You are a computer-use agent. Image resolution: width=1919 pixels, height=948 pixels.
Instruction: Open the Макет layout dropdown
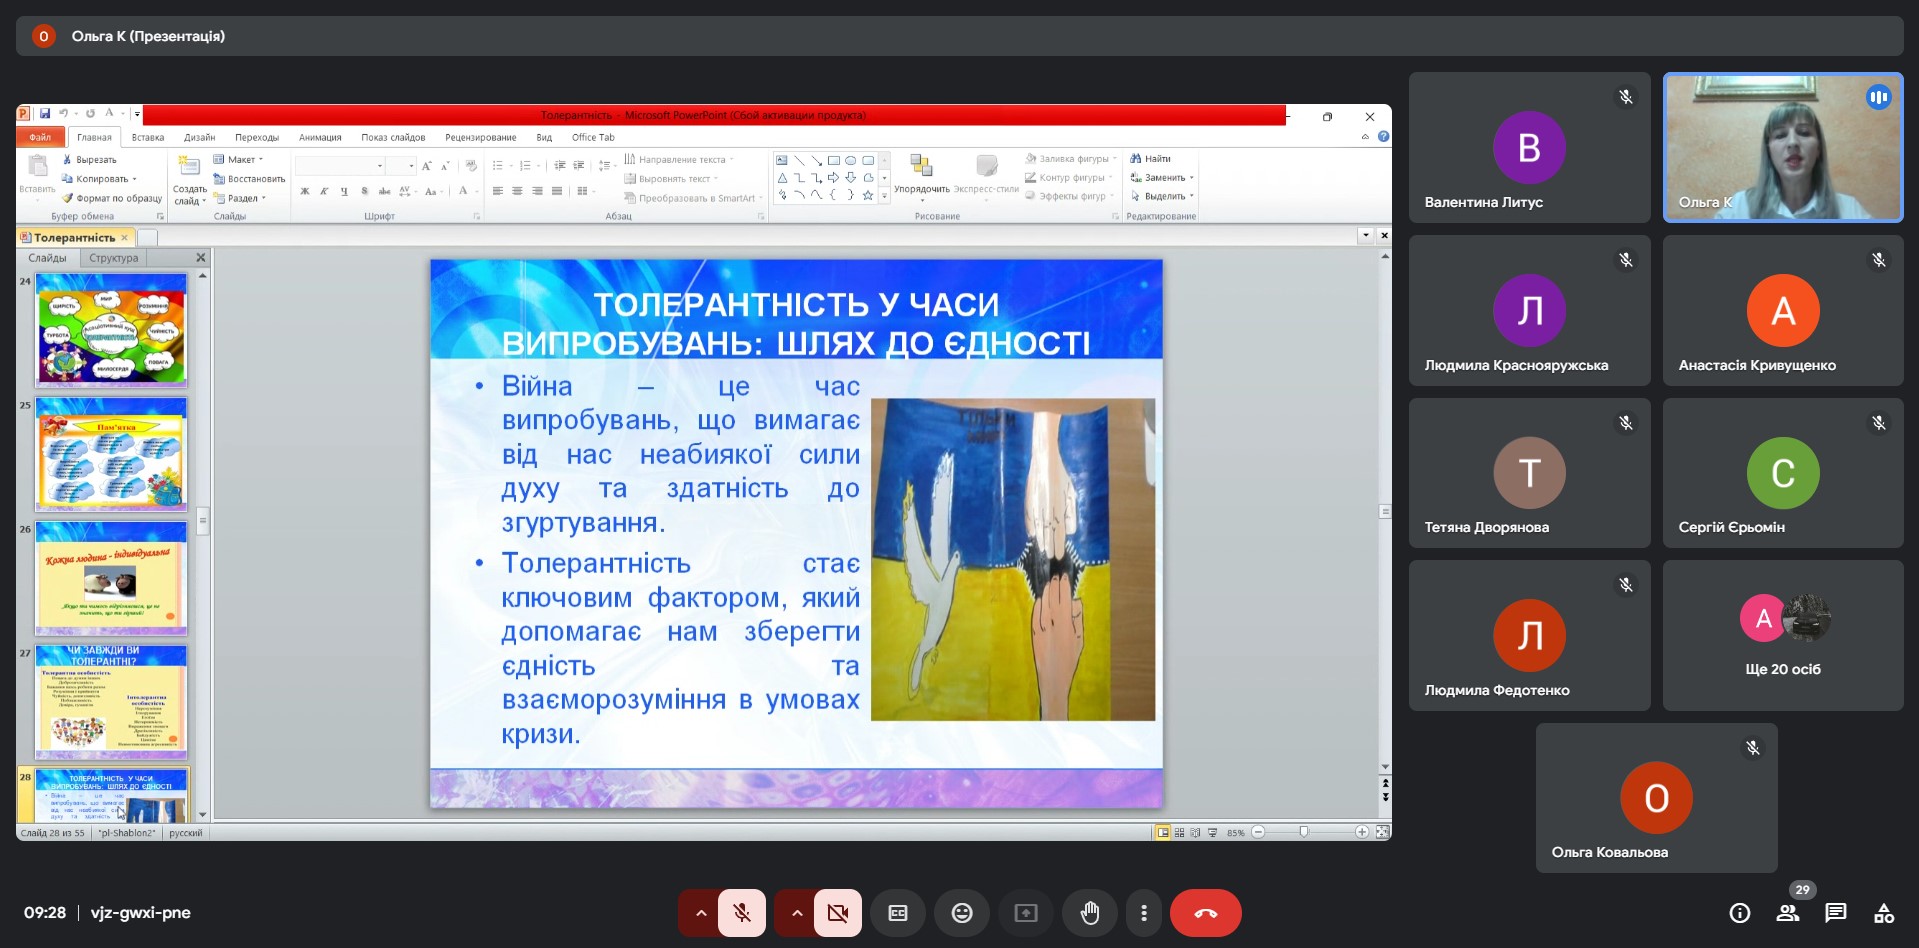[240, 160]
